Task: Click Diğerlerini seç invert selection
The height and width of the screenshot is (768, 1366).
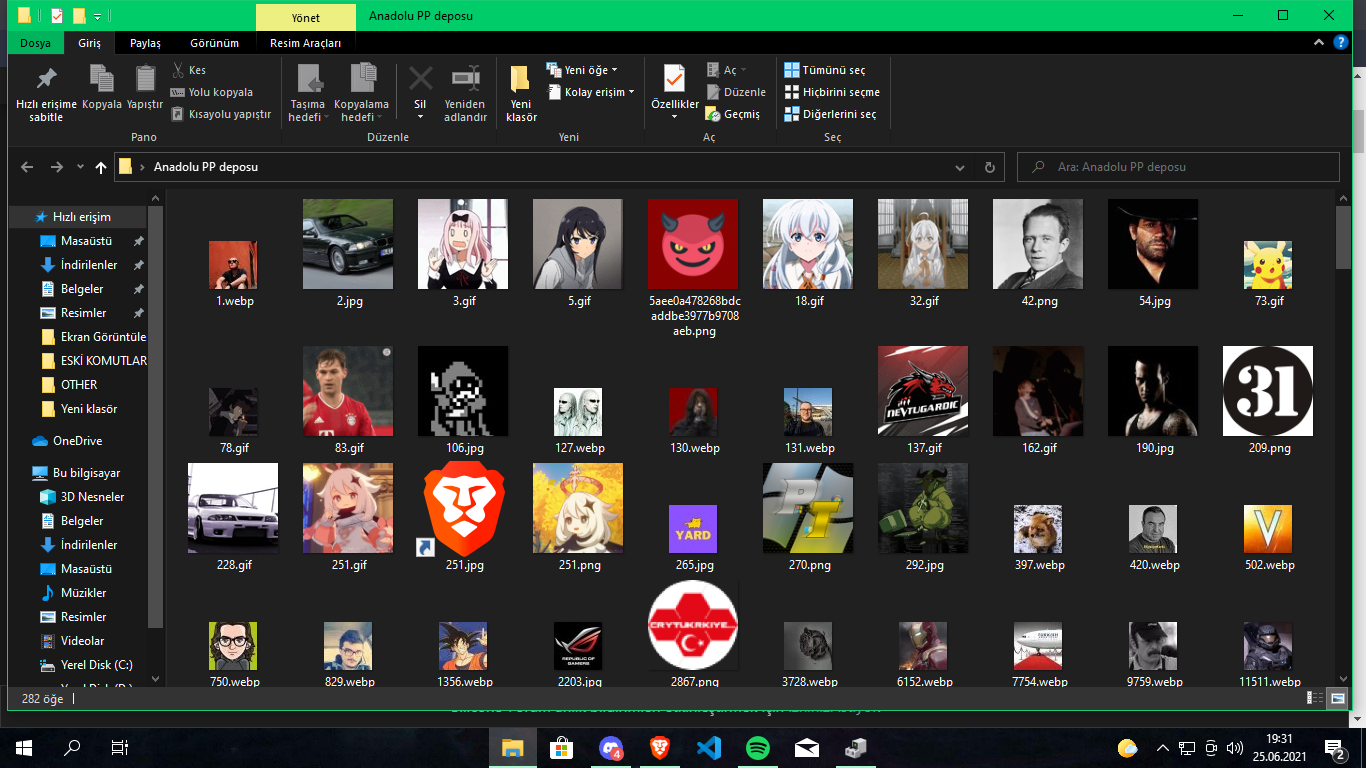Action: click(x=830, y=114)
